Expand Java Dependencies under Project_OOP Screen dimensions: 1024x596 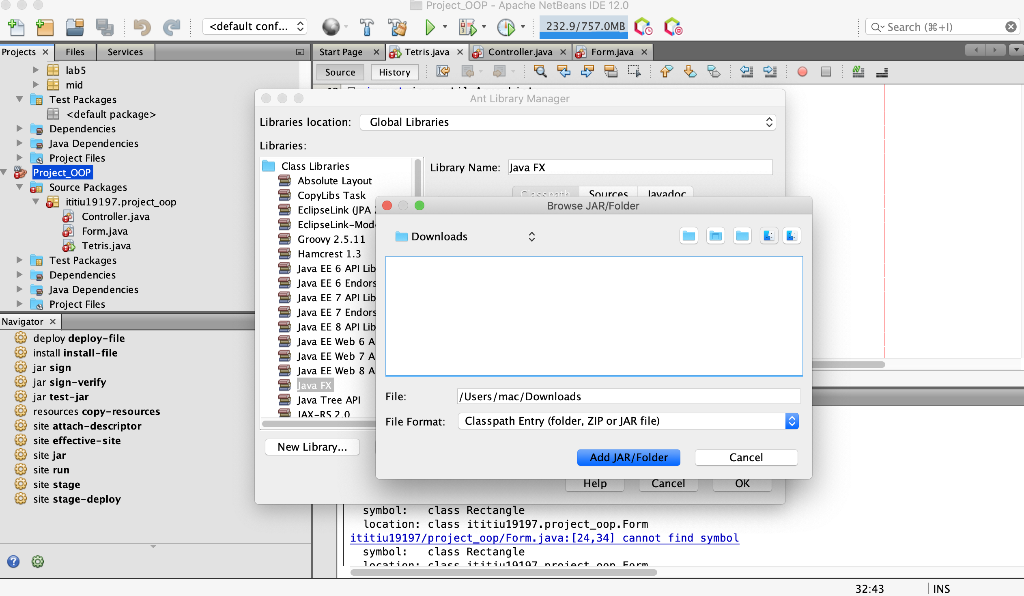(20, 289)
